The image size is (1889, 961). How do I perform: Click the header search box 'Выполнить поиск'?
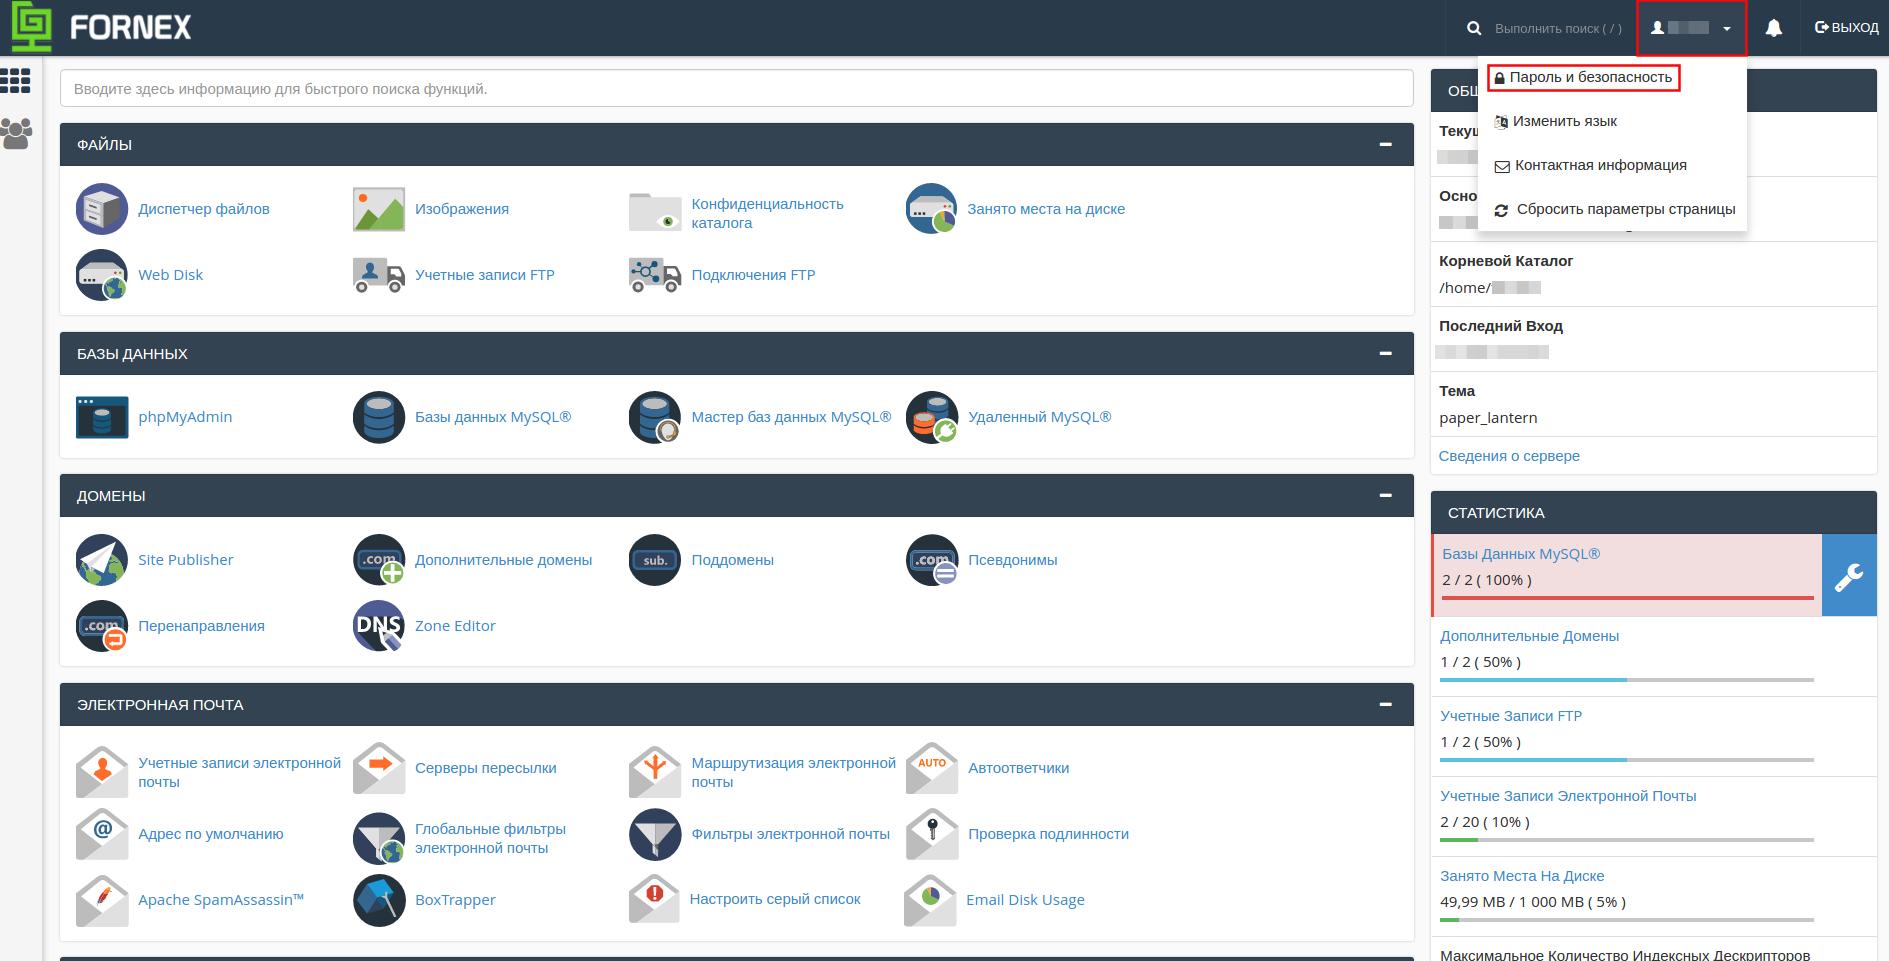pyautogui.click(x=1557, y=28)
